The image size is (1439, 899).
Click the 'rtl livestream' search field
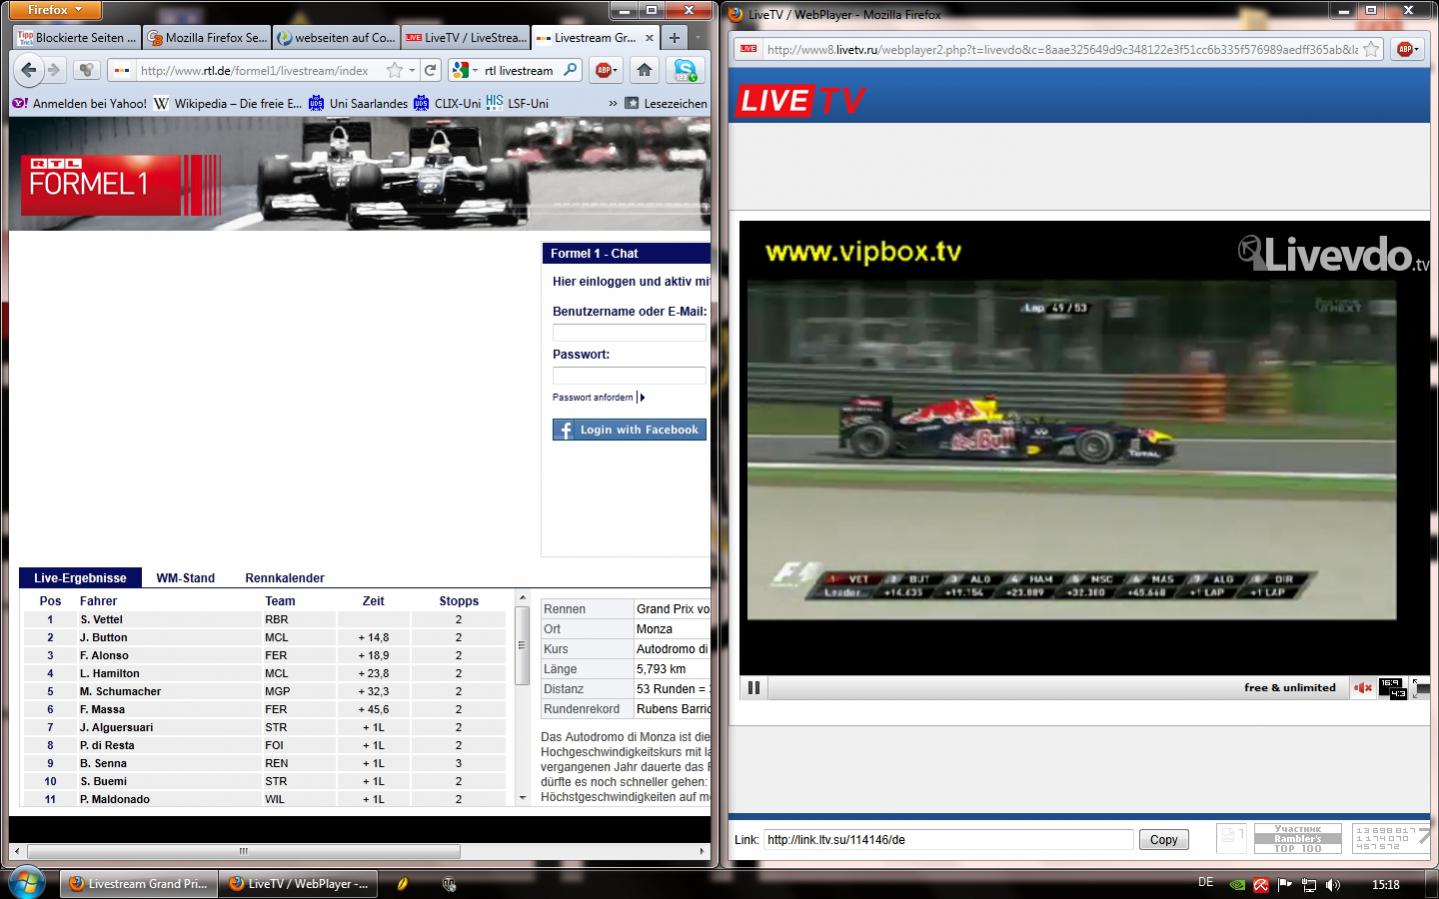pos(520,70)
